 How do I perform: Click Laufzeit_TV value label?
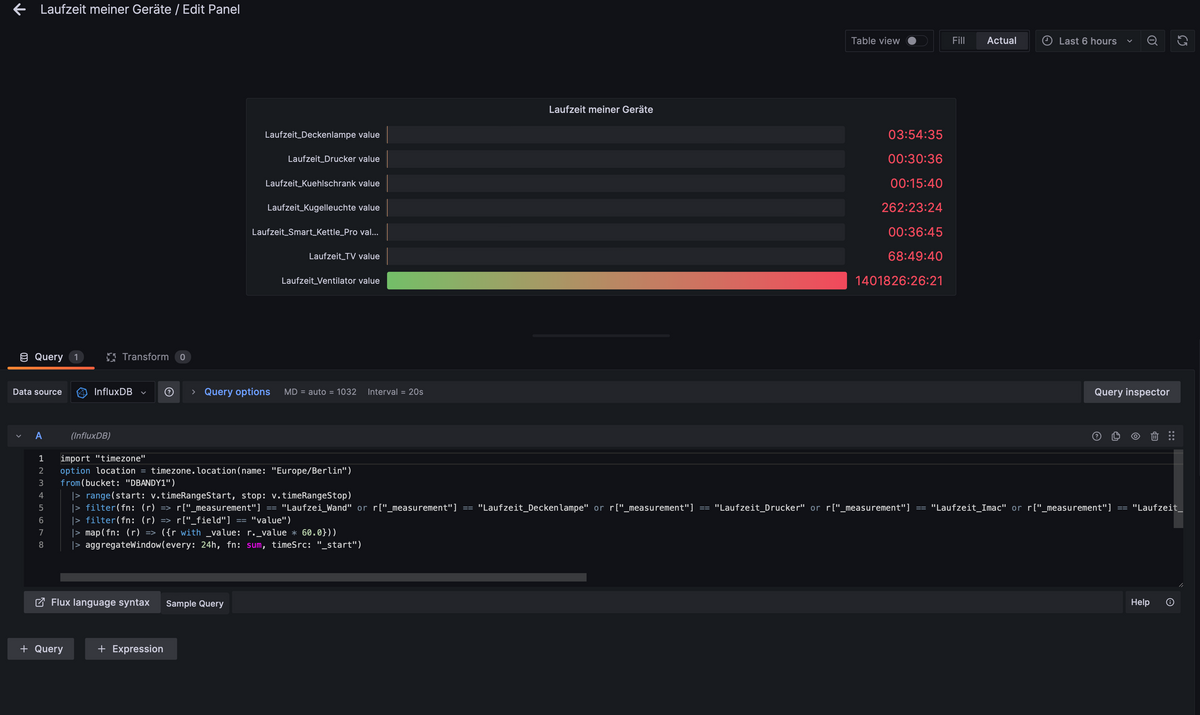344,256
